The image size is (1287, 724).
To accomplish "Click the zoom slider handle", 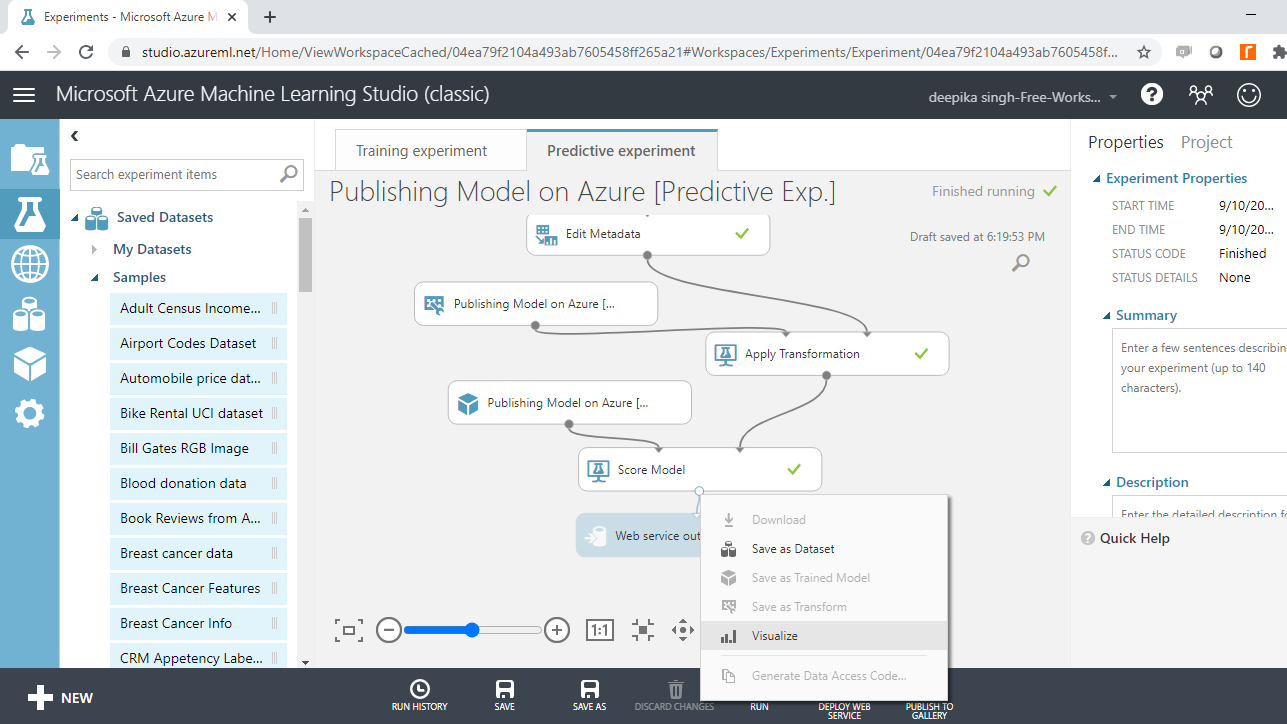I will coord(472,630).
